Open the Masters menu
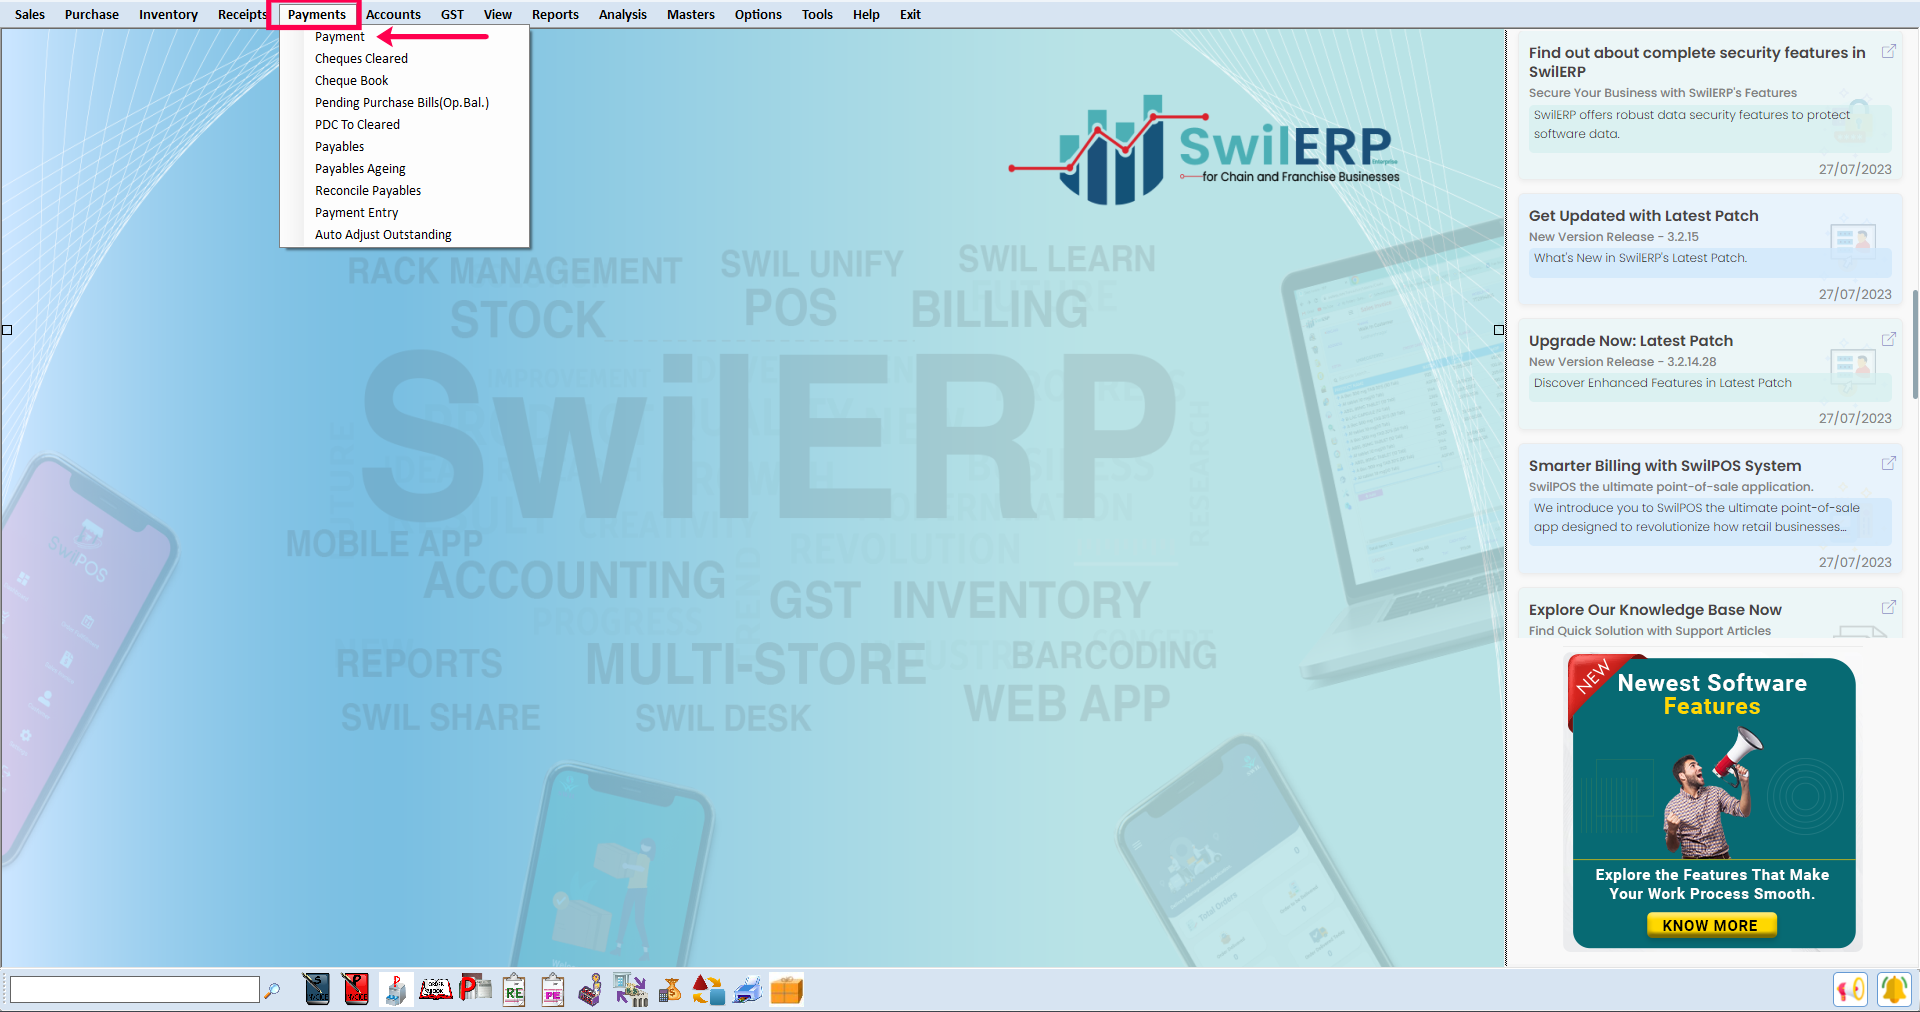The width and height of the screenshot is (1920, 1012). coord(691,14)
